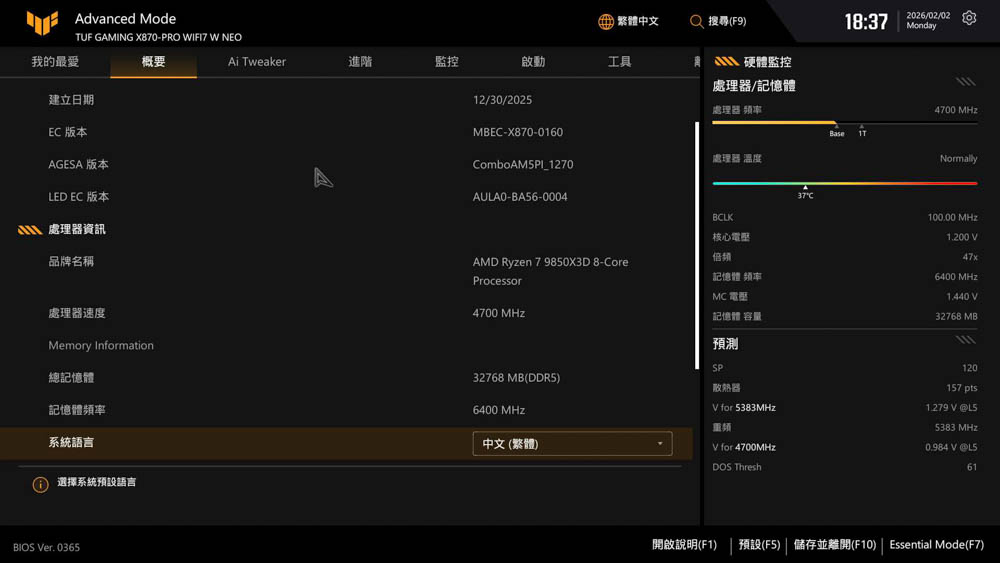Go to the 我的最愛 tab

(x=55, y=62)
